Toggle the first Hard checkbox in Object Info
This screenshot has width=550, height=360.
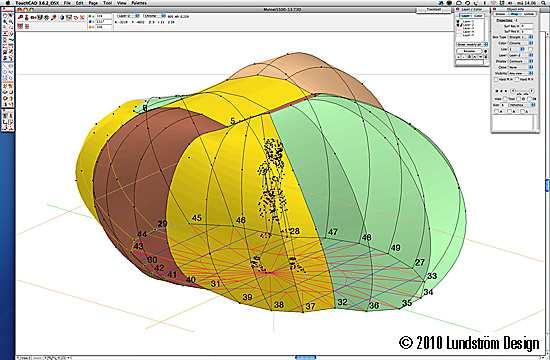(x=496, y=79)
